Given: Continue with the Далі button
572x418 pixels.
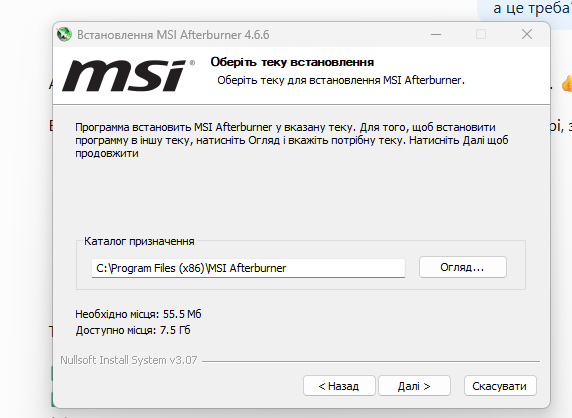Looking at the screenshot, I should [x=414, y=386].
